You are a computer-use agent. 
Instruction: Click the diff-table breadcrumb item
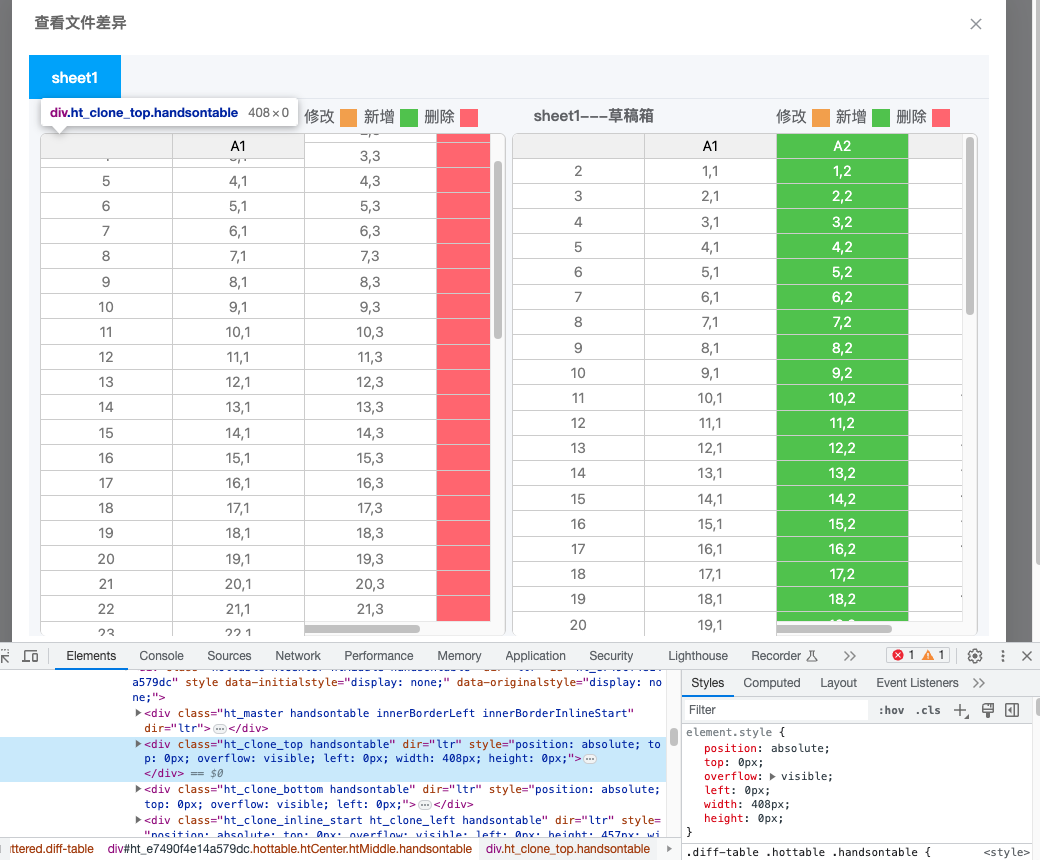click(x=52, y=849)
